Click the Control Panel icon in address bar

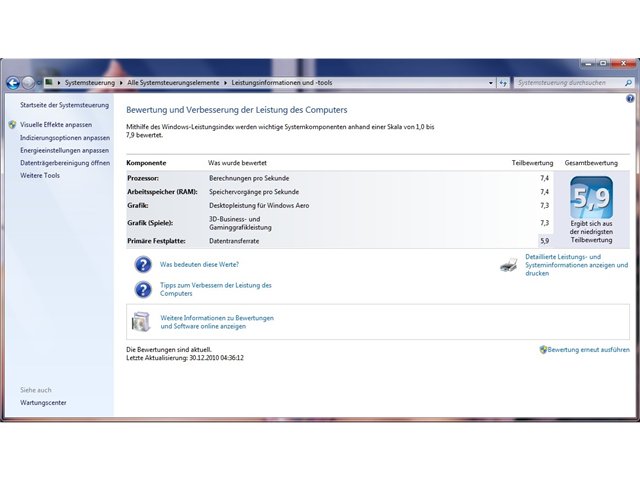pyautogui.click(x=49, y=82)
